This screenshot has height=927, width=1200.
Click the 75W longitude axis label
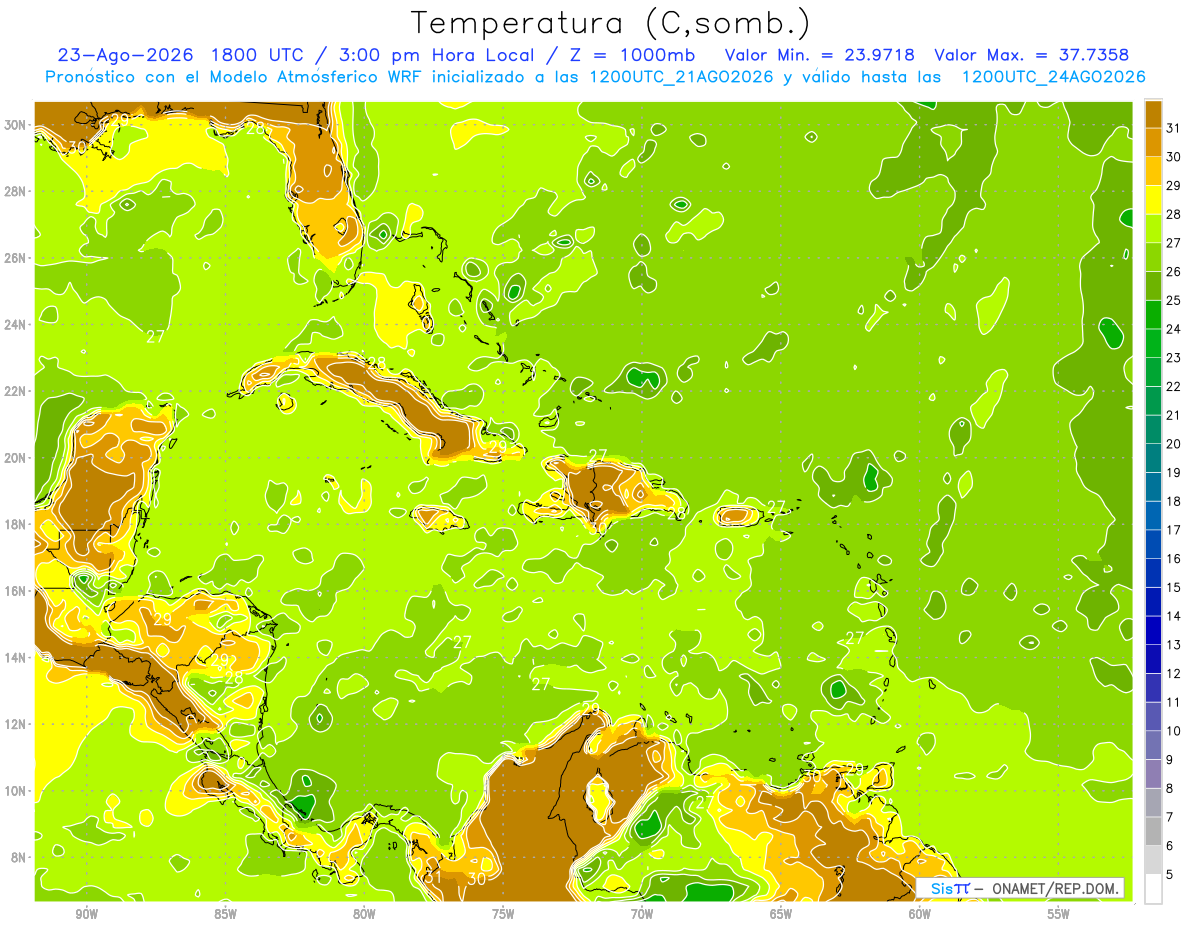[x=503, y=914]
